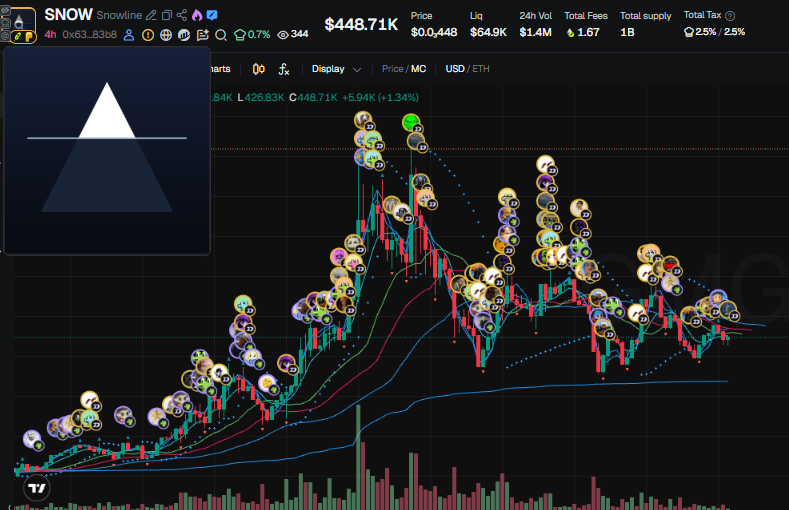Select USD as the chart currency
The height and width of the screenshot is (510, 789).
pyautogui.click(x=455, y=69)
